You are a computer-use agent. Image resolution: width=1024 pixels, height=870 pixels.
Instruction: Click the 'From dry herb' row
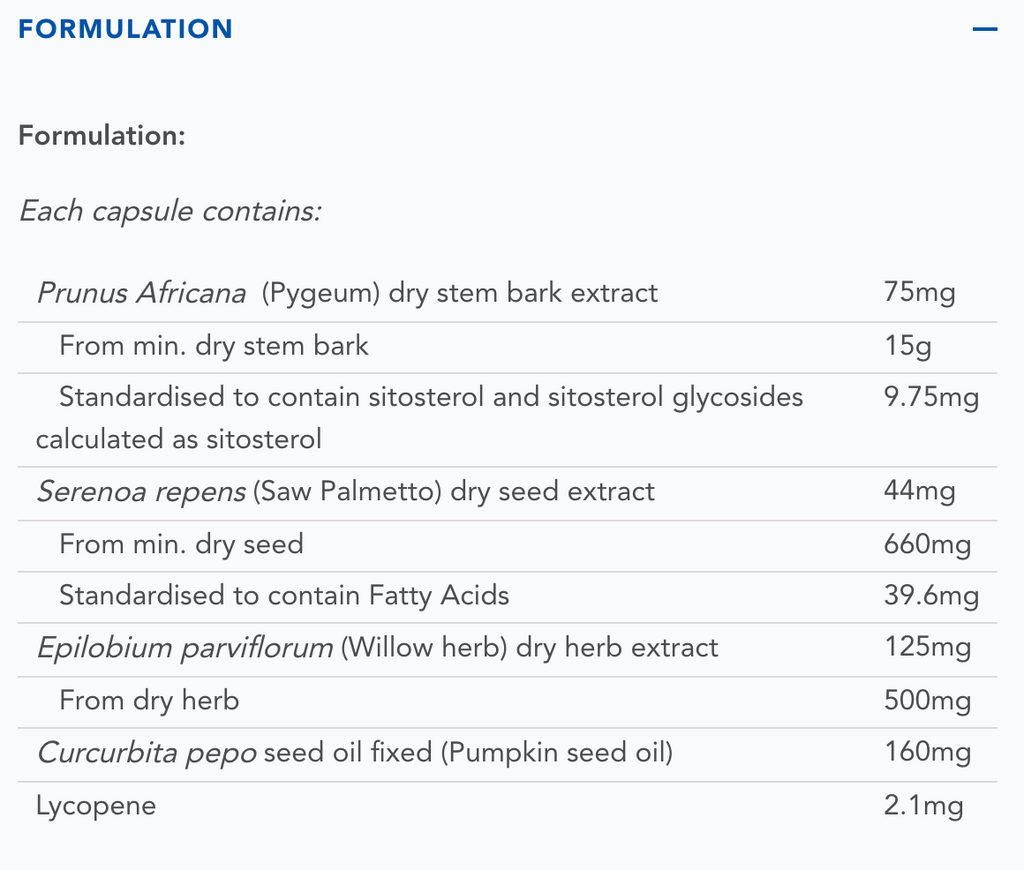pyautogui.click(x=149, y=700)
